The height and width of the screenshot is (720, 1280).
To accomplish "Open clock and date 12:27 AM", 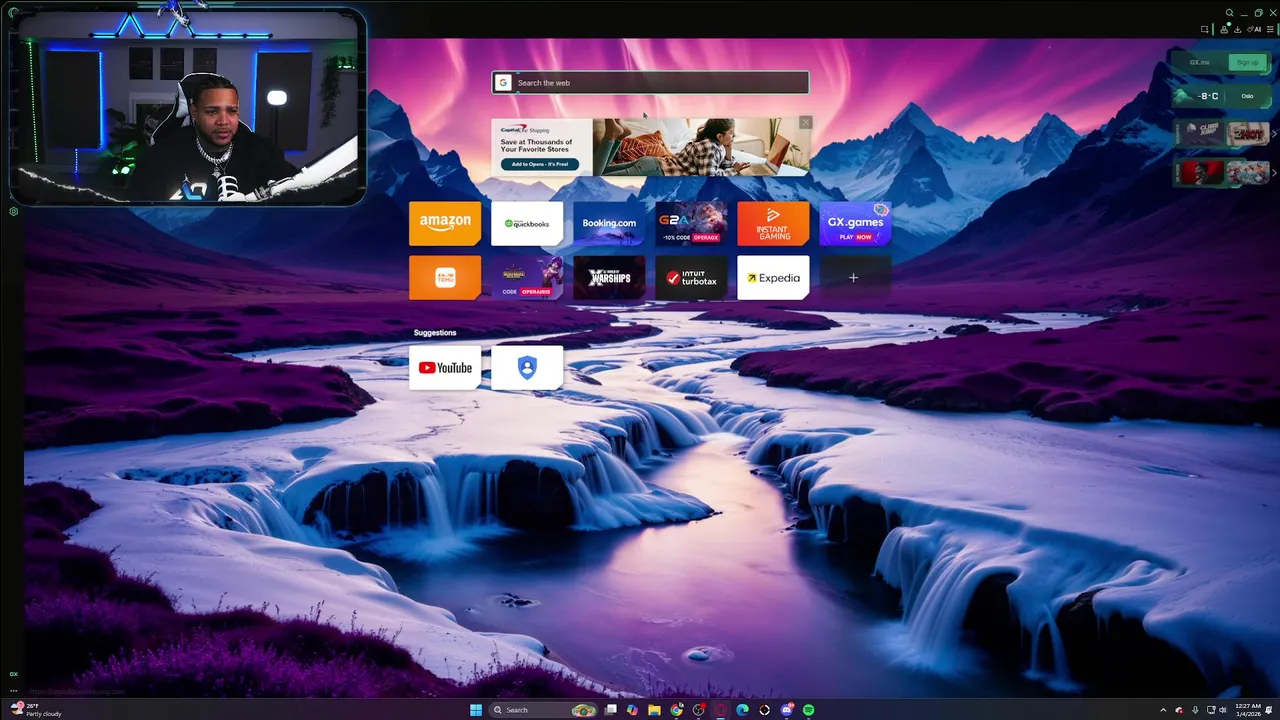I will tap(1248, 710).
